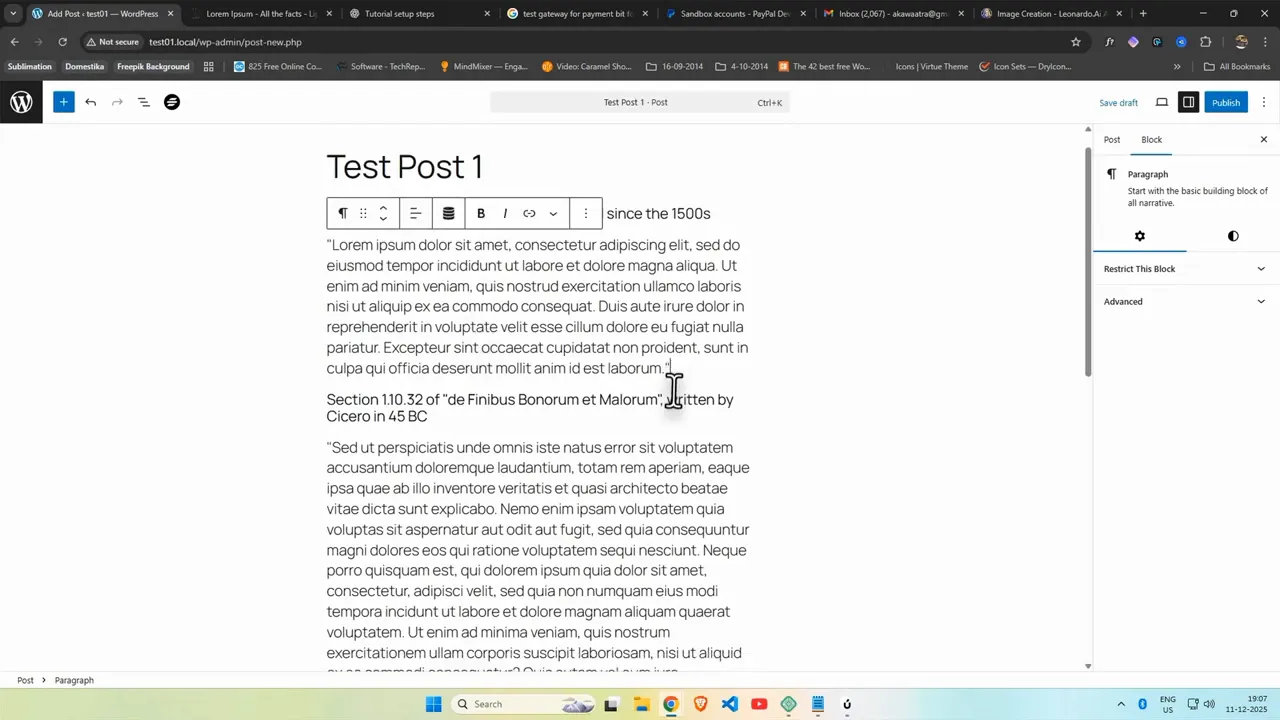
Task: Click the WordPress logo in the editor corner
Action: (x=21, y=102)
